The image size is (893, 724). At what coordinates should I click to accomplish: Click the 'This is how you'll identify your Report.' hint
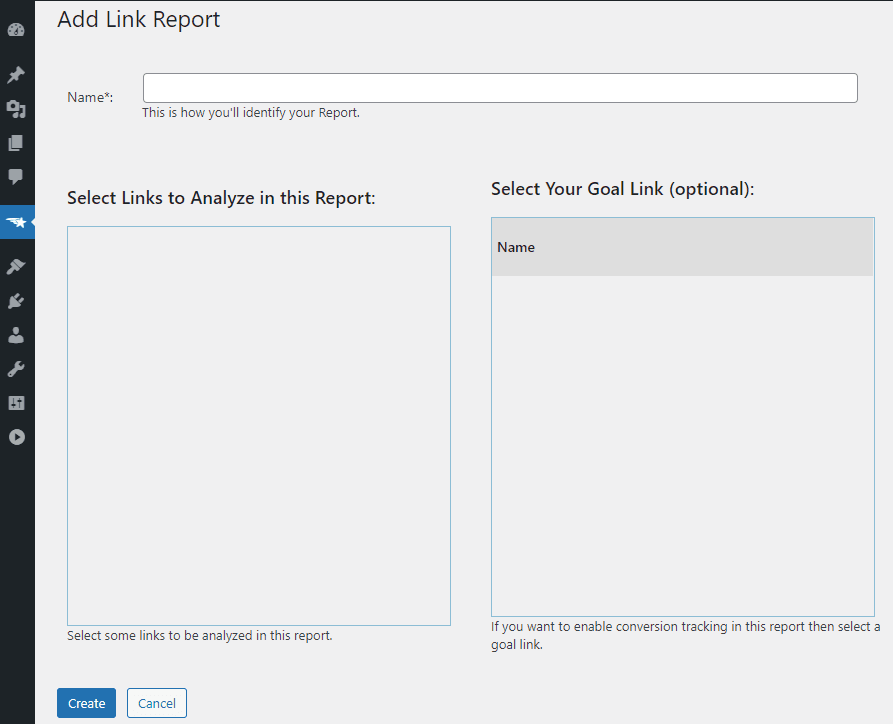point(251,113)
